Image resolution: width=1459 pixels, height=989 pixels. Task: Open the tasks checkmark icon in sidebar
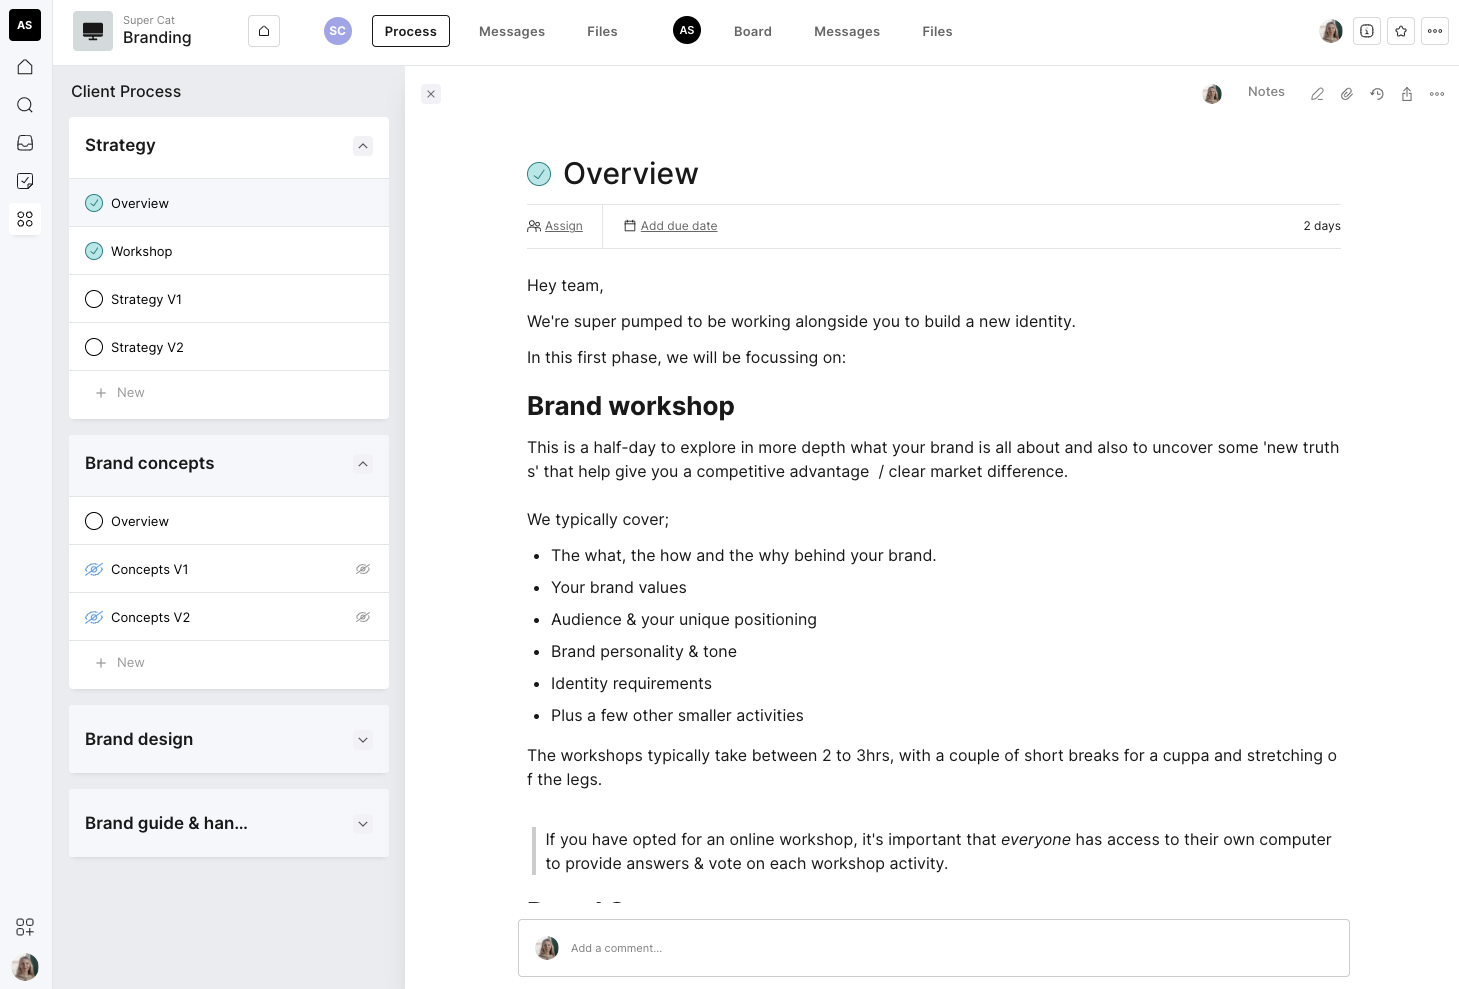point(25,181)
